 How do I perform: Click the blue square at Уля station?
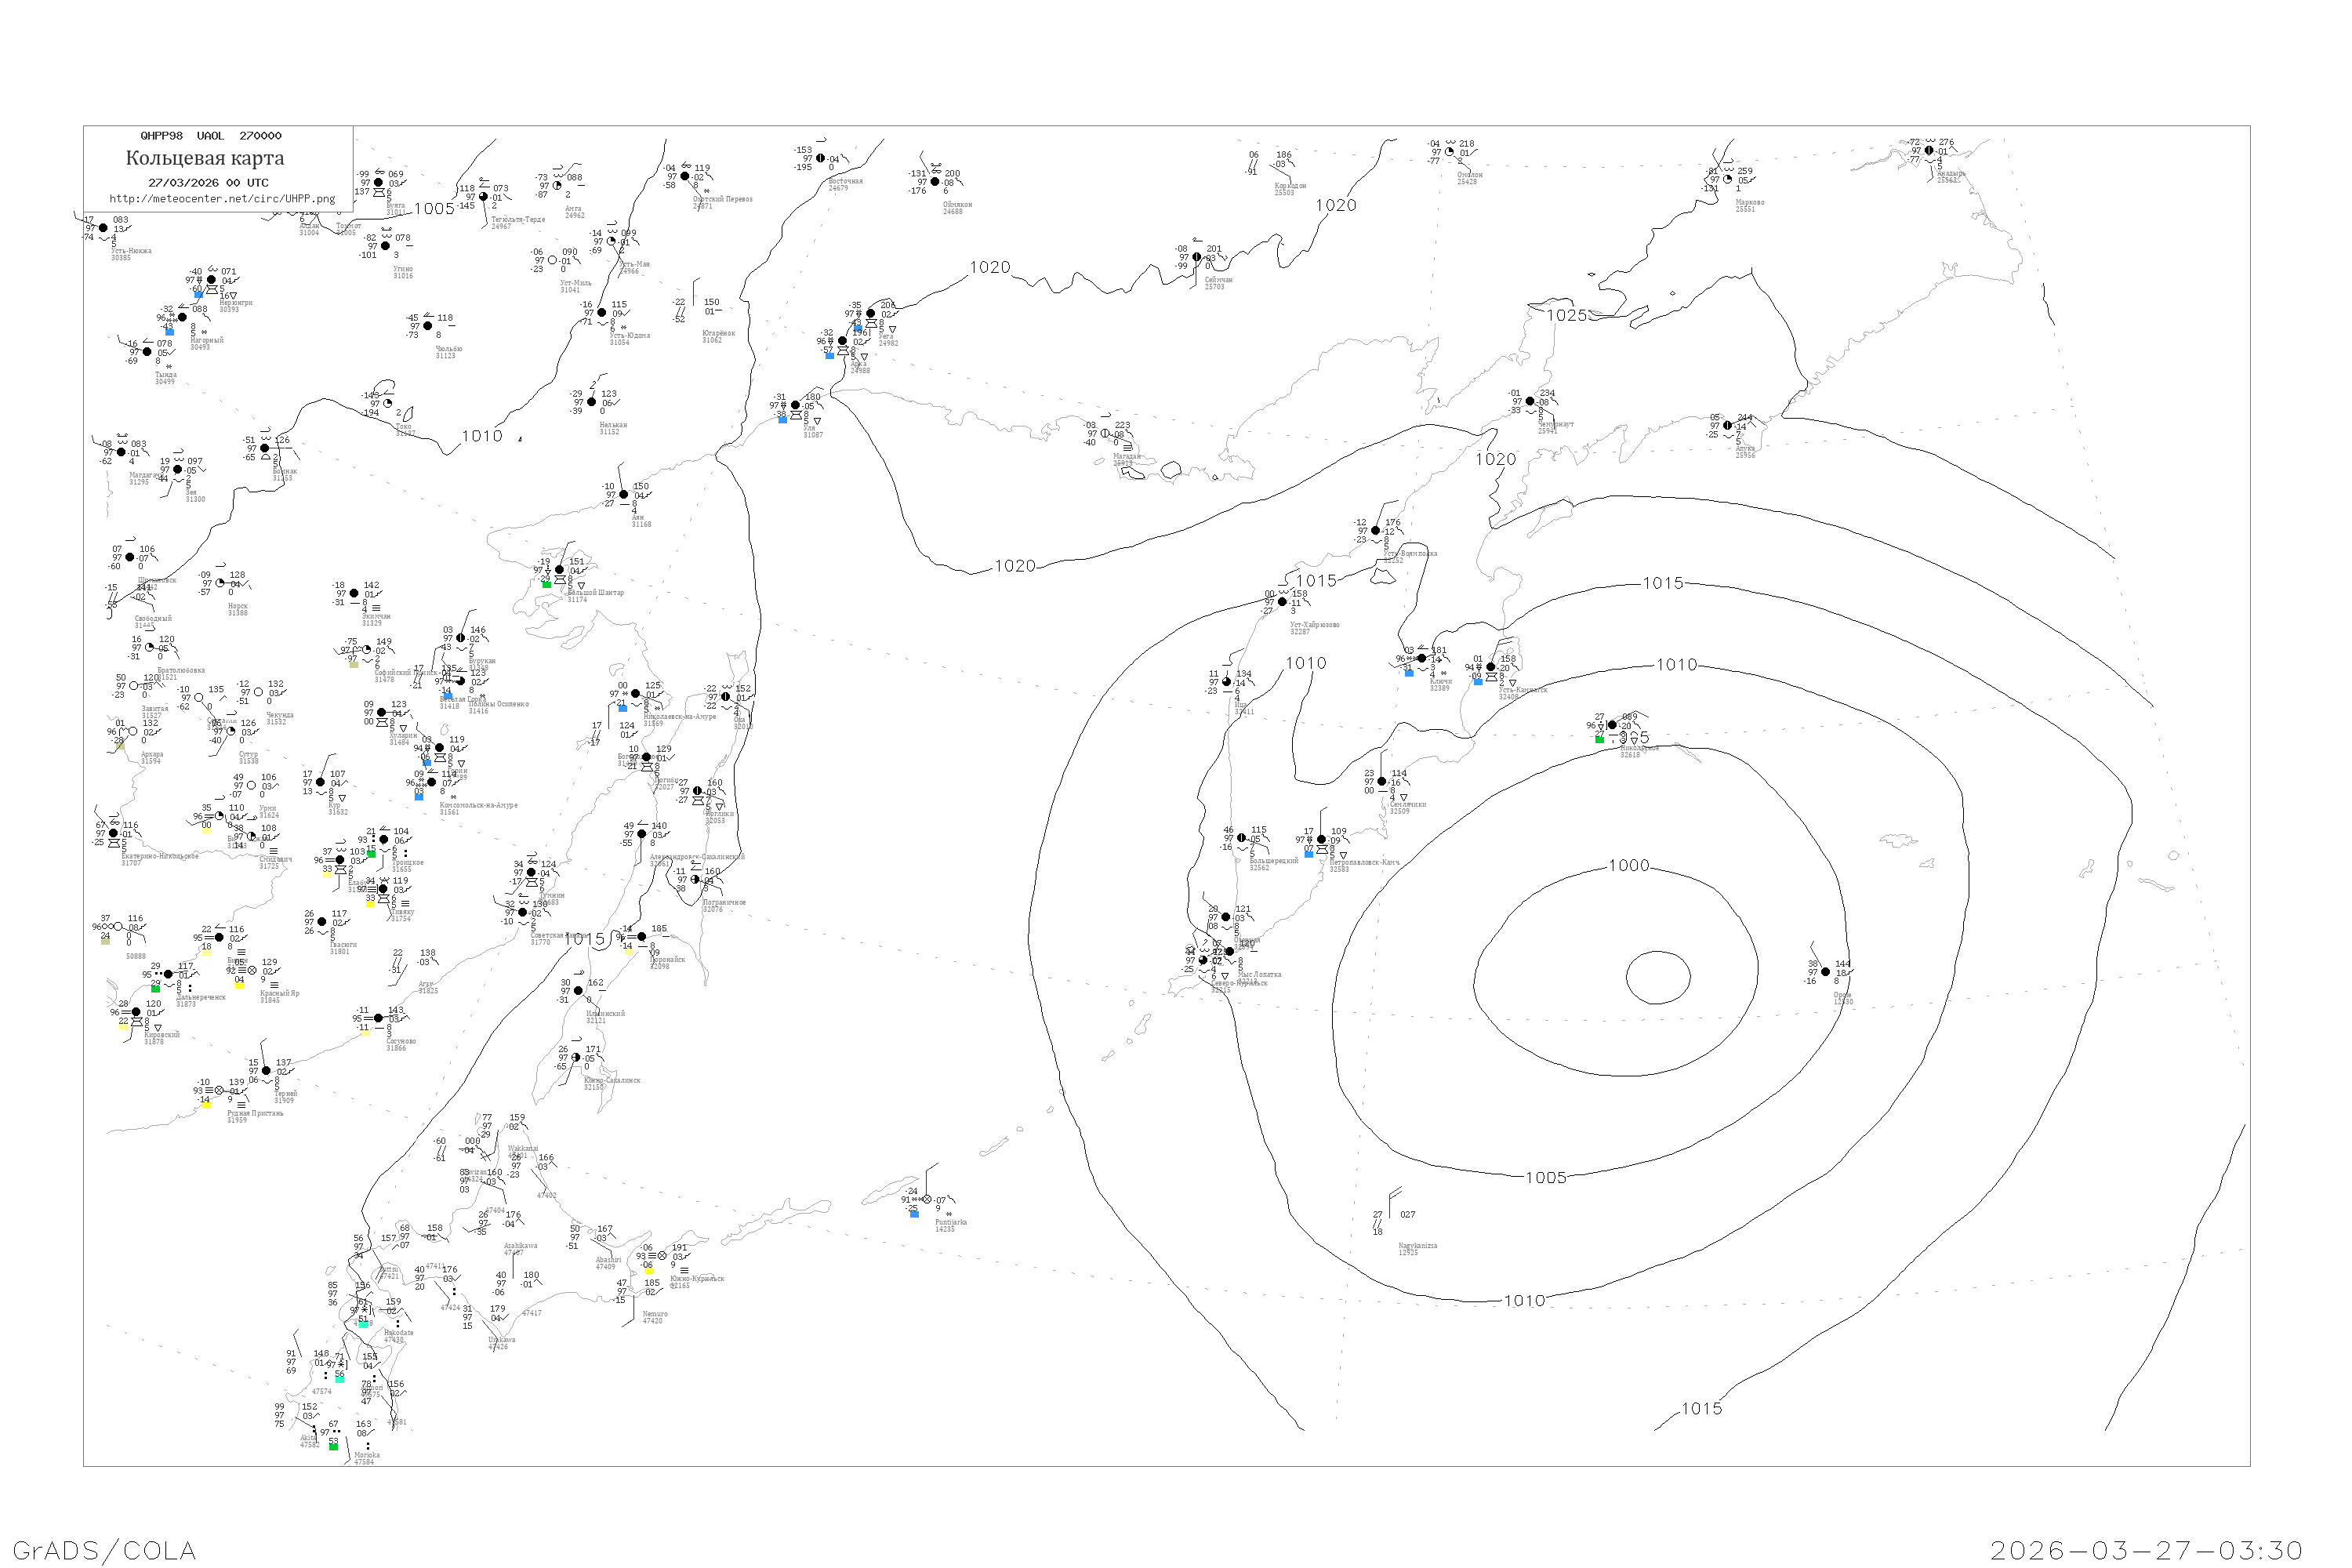(x=782, y=420)
